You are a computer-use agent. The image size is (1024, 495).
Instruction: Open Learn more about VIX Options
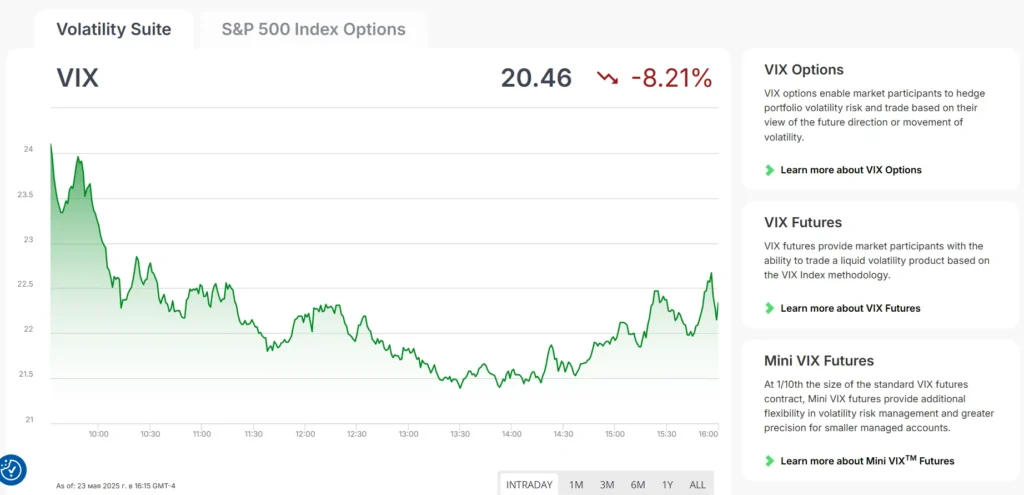851,170
